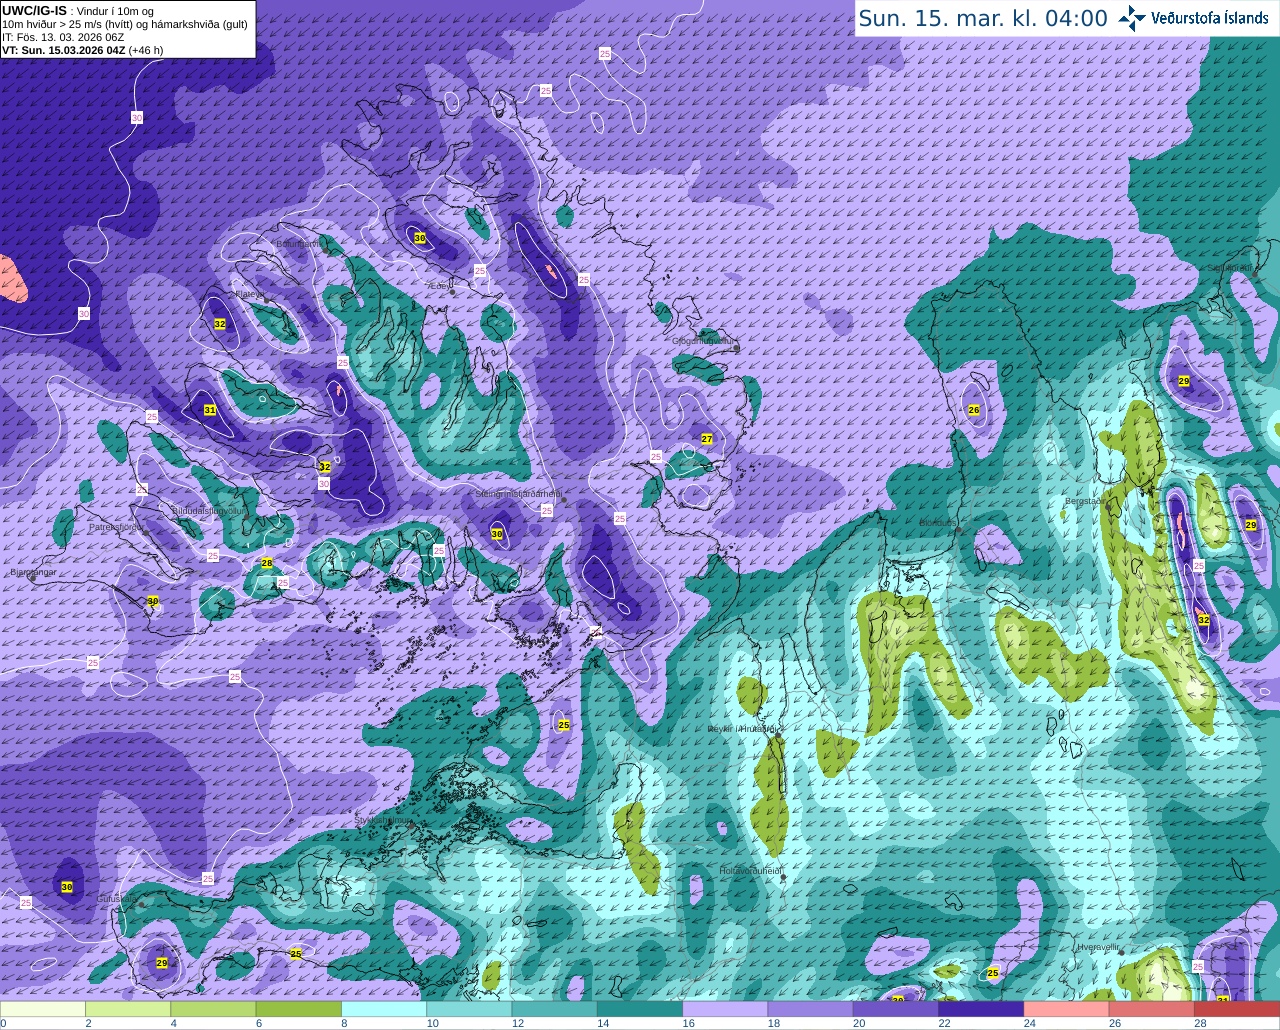Viewport: 1280px width, 1030px height.
Task: Select the 26–28 m/s legend swatch
Action: pyautogui.click(x=1152, y=1008)
